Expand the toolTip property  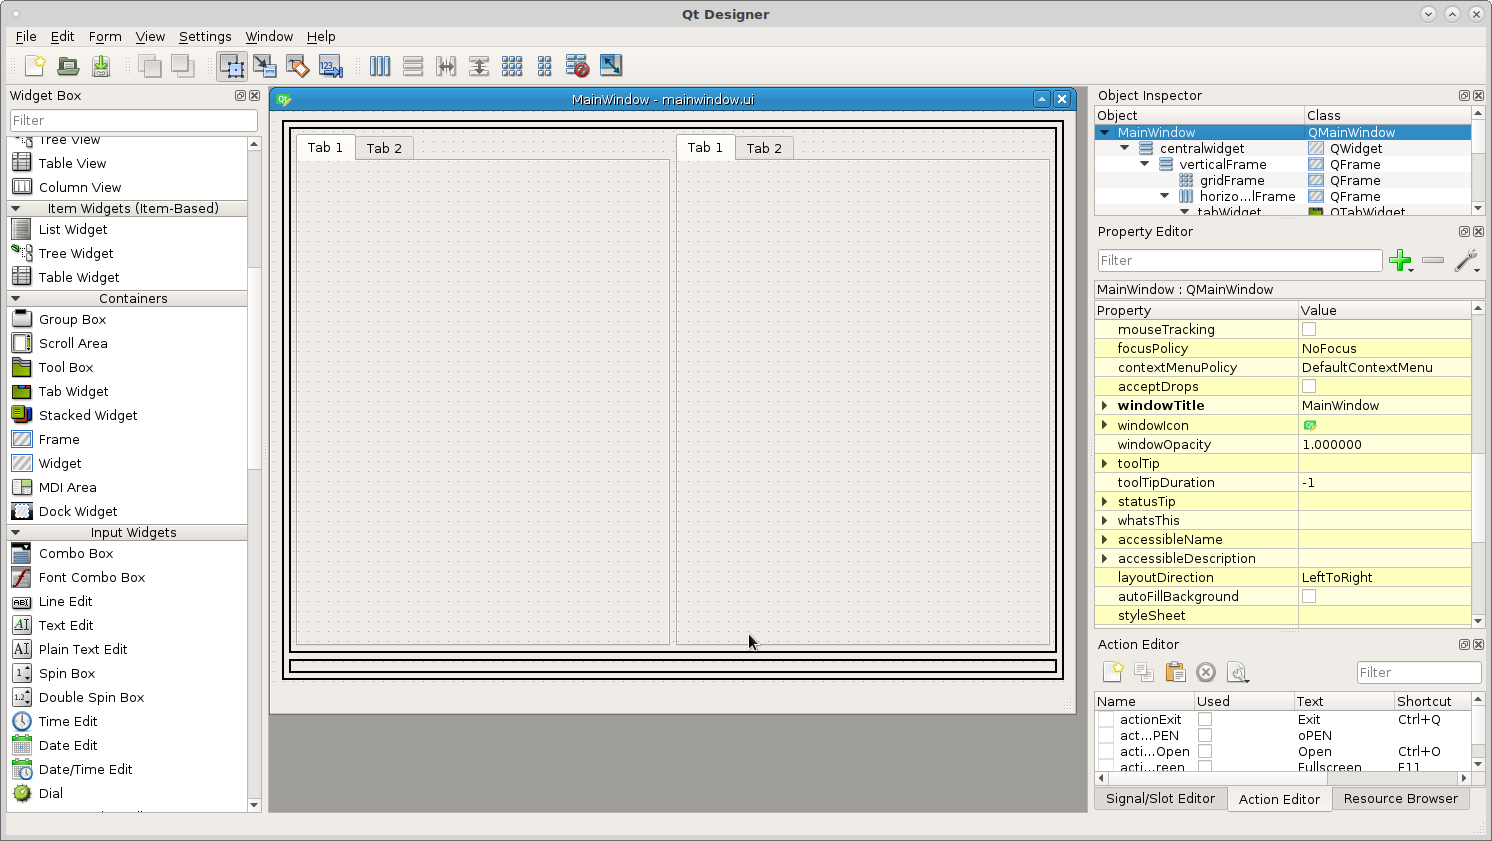(x=1105, y=463)
